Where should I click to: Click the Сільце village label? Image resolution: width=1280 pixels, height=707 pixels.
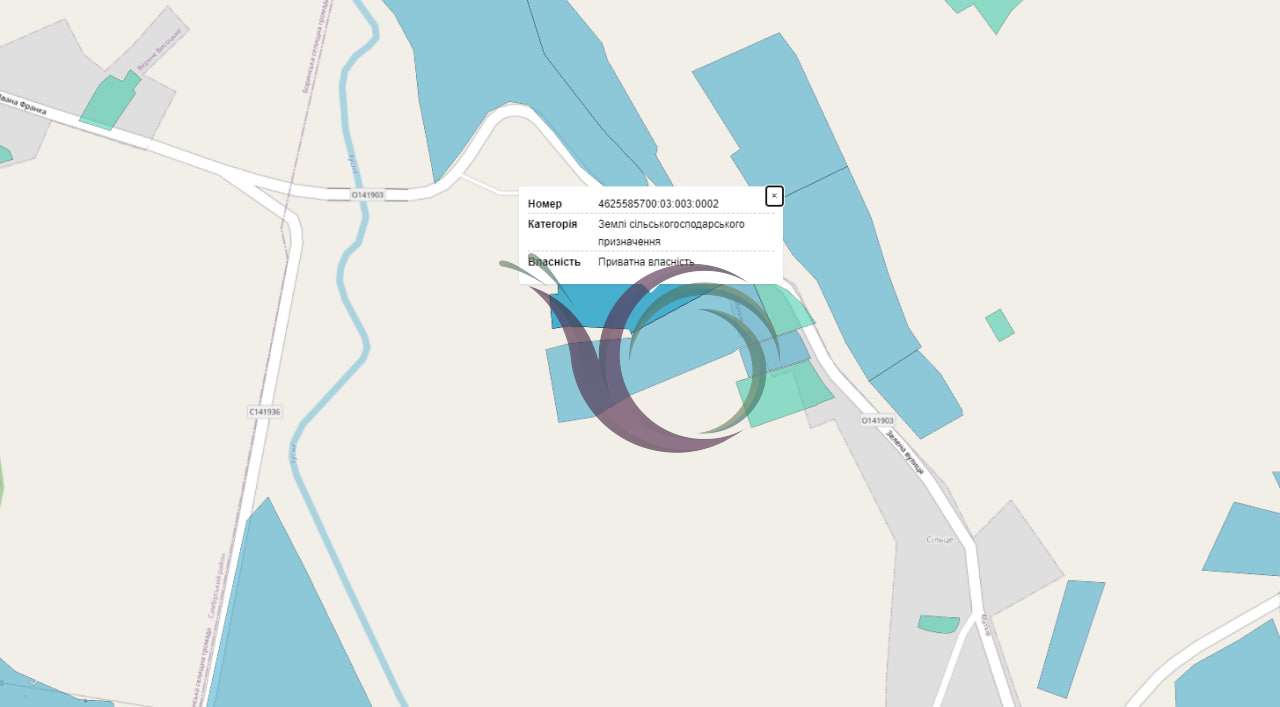click(940, 540)
